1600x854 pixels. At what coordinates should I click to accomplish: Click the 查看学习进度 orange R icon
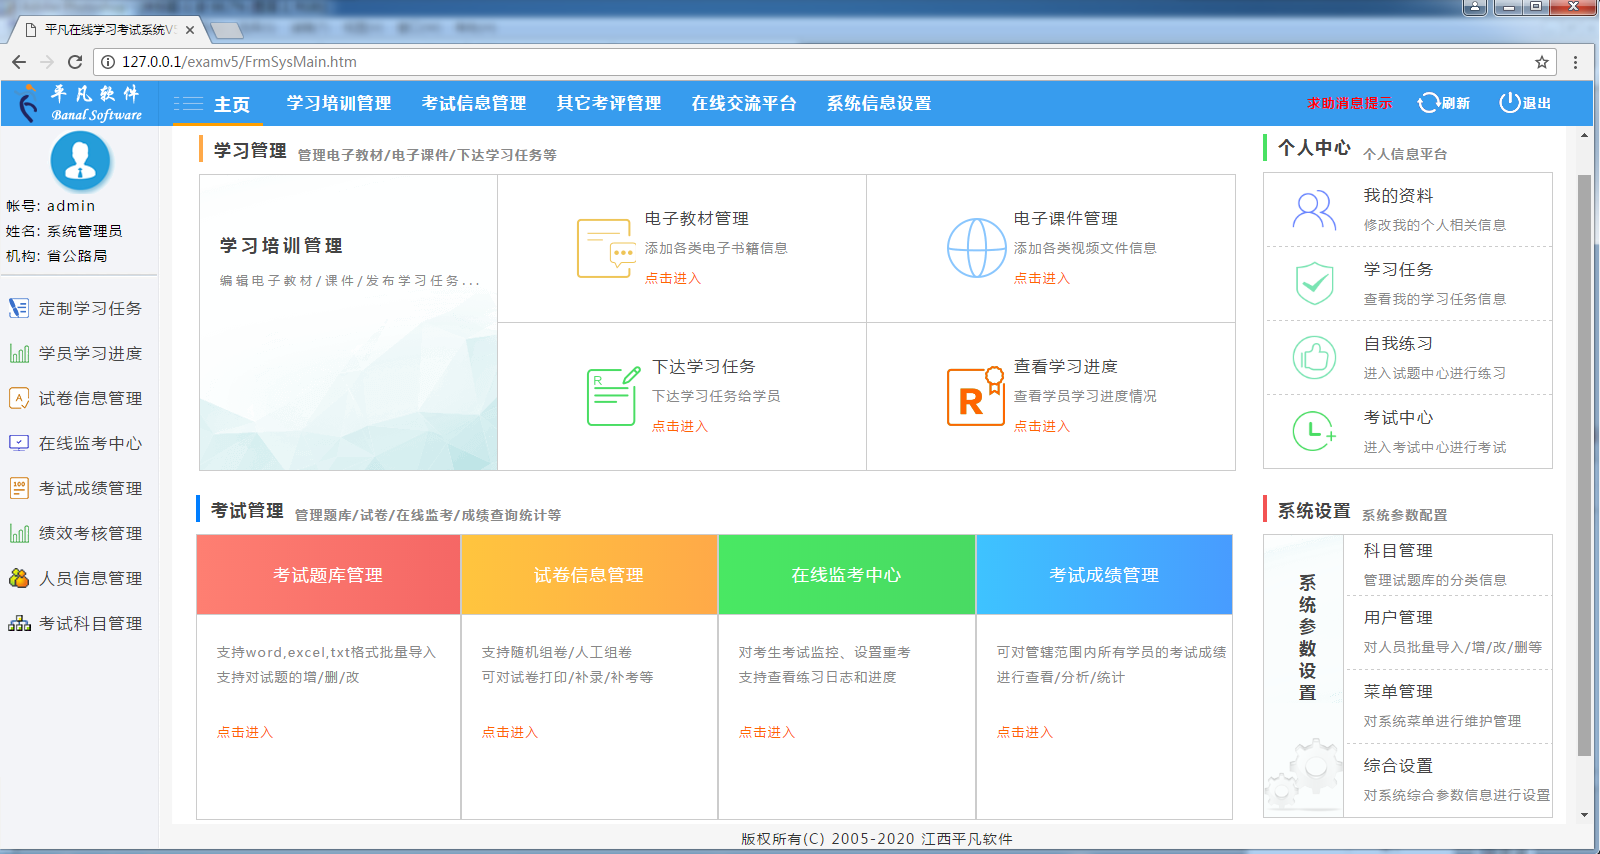click(975, 396)
